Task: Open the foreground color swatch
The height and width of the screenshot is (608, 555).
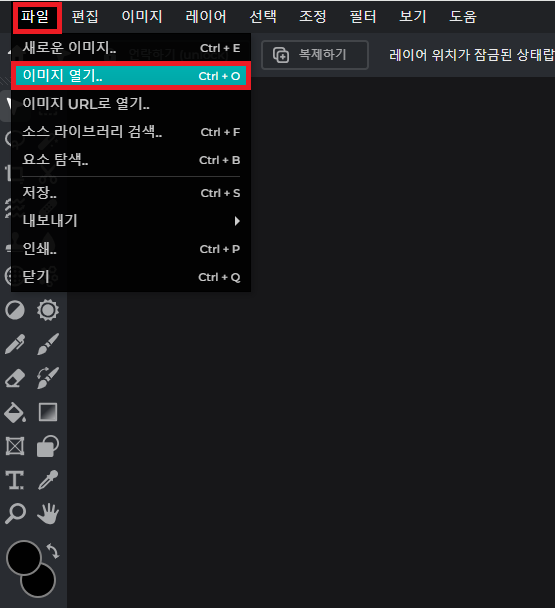Action: pos(24,558)
